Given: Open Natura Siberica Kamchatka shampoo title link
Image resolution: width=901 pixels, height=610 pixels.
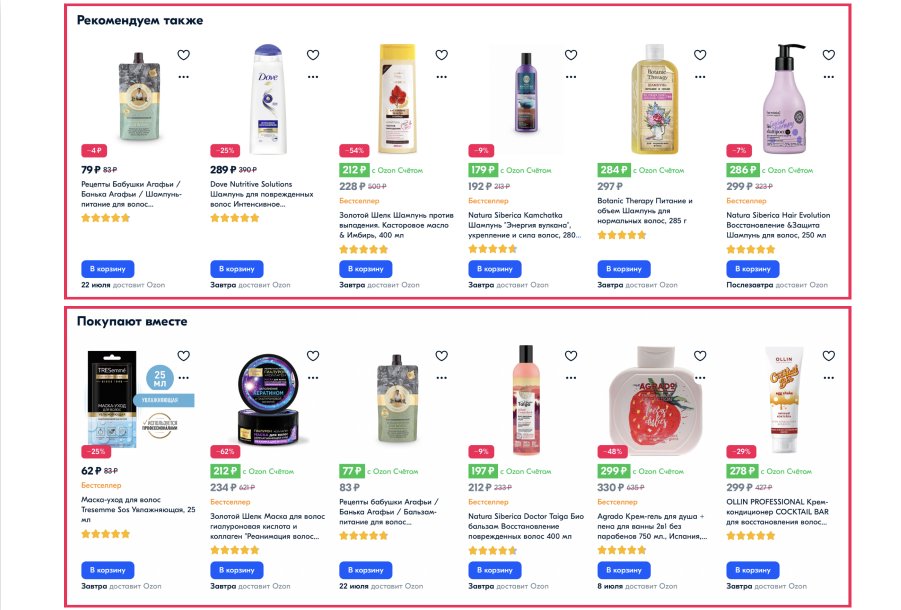Looking at the screenshot, I should (524, 225).
